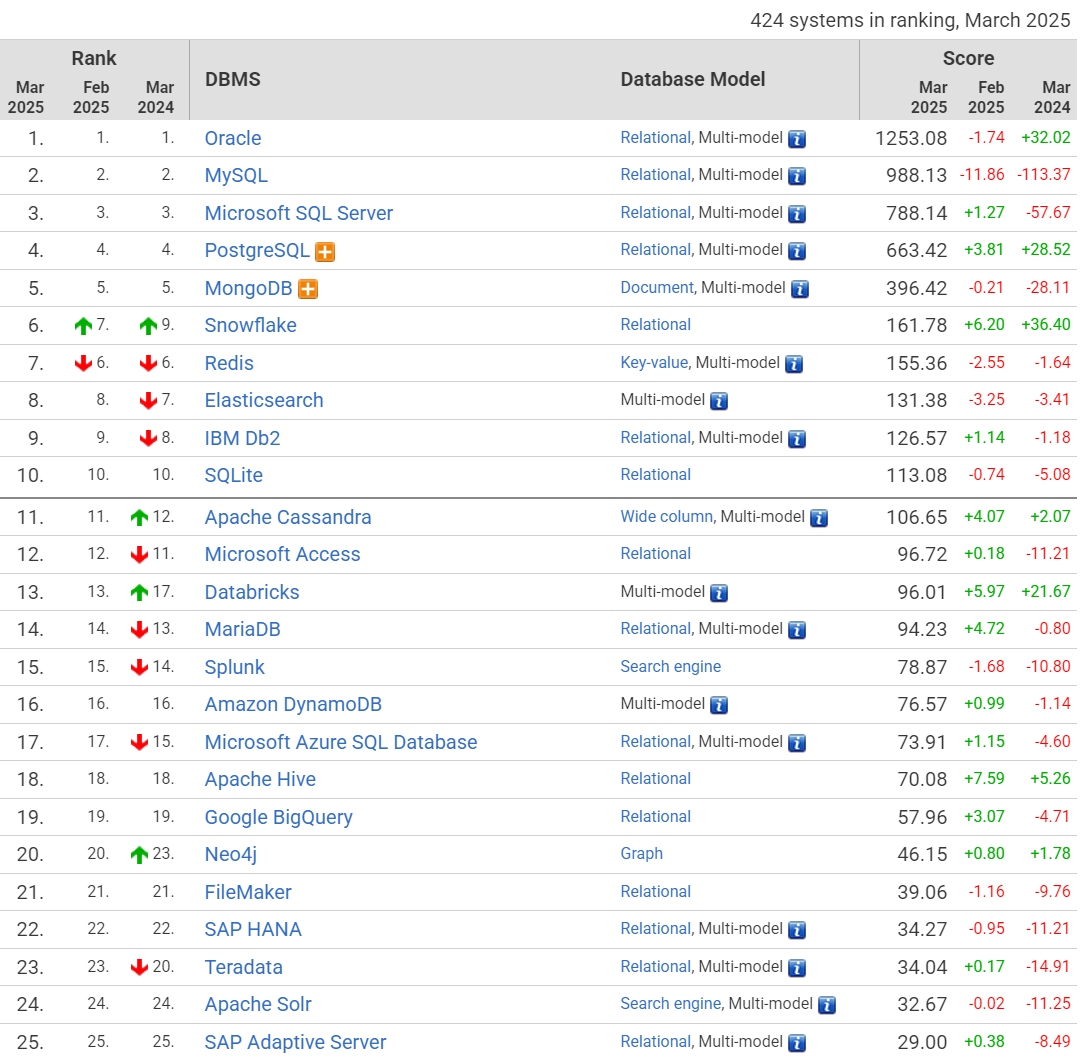This screenshot has height=1059, width=1083.
Task: Click the orange plus icon beside MongoDB
Action: [x=308, y=289]
